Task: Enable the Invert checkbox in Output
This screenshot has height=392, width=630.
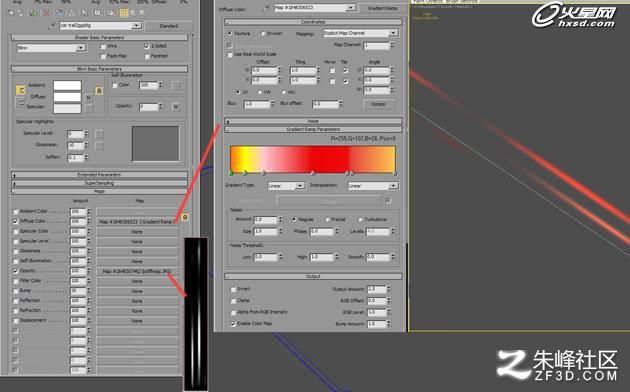Action: (x=233, y=289)
